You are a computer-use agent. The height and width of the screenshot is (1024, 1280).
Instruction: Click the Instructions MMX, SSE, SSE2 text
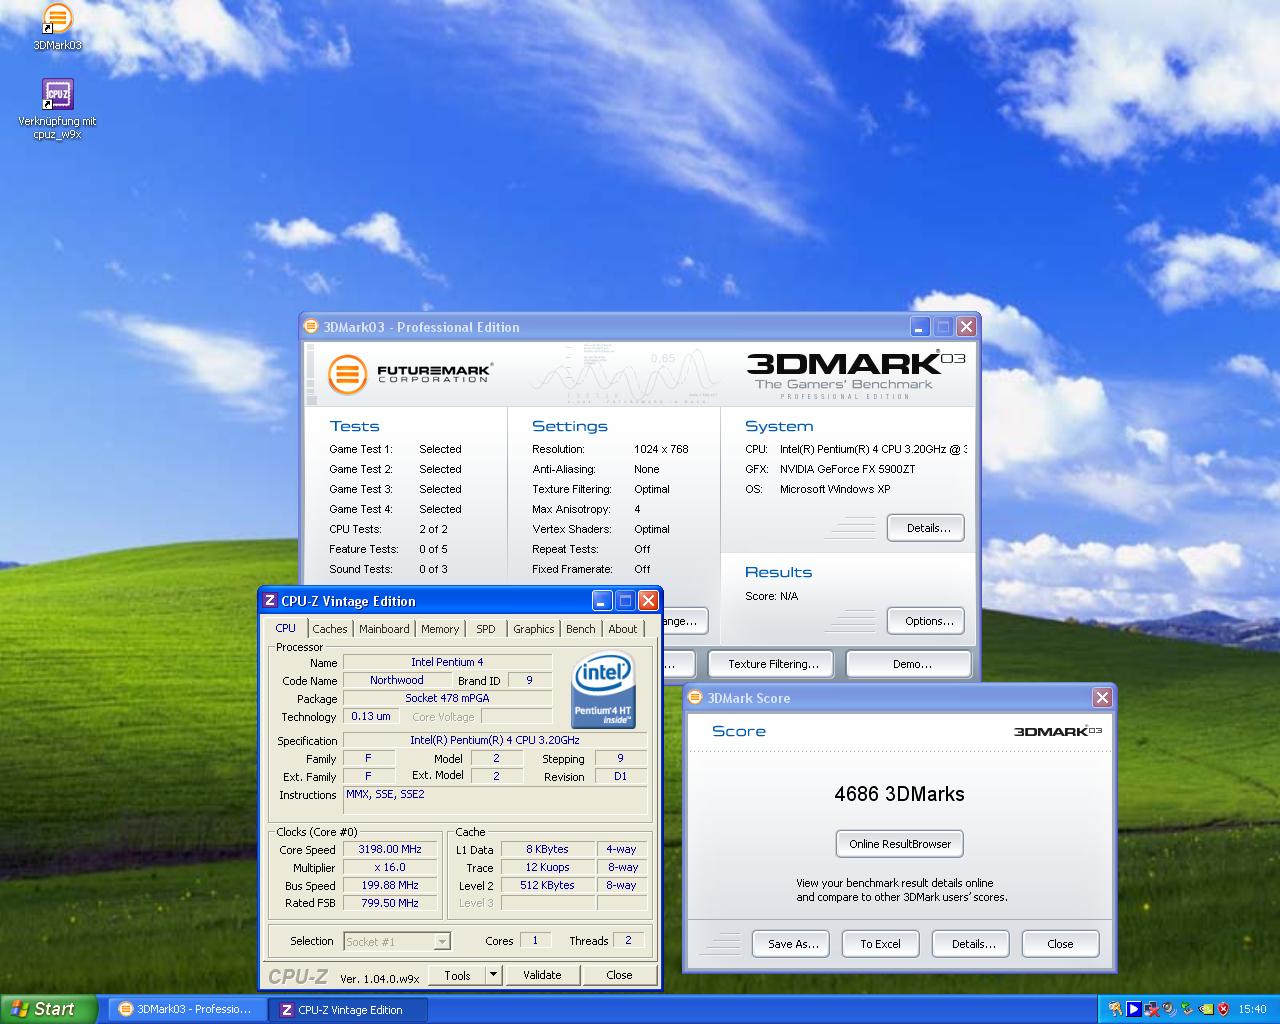(x=385, y=794)
